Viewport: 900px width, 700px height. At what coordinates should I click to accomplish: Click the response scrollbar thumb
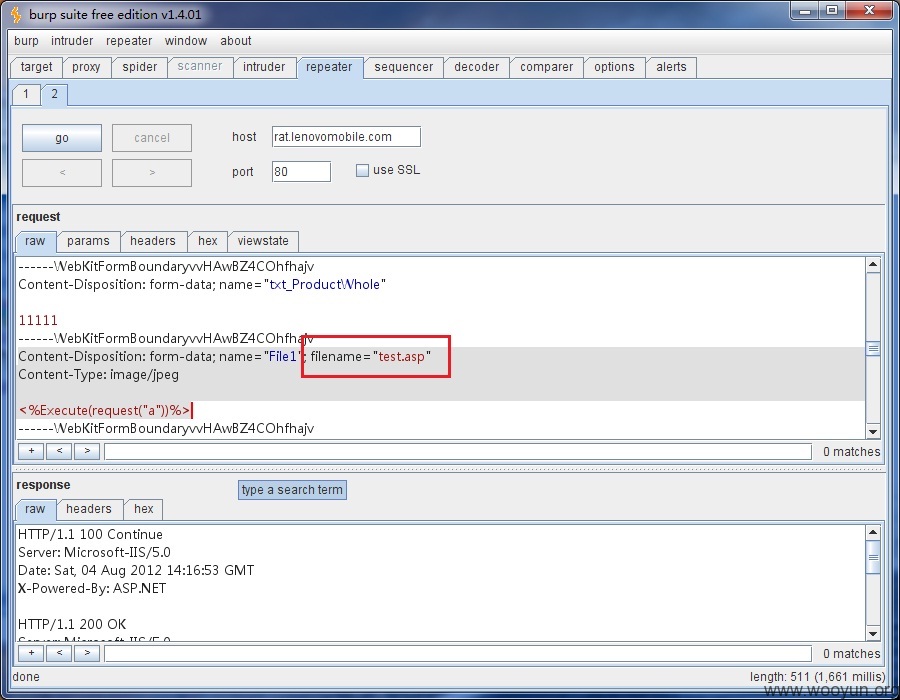click(x=873, y=557)
